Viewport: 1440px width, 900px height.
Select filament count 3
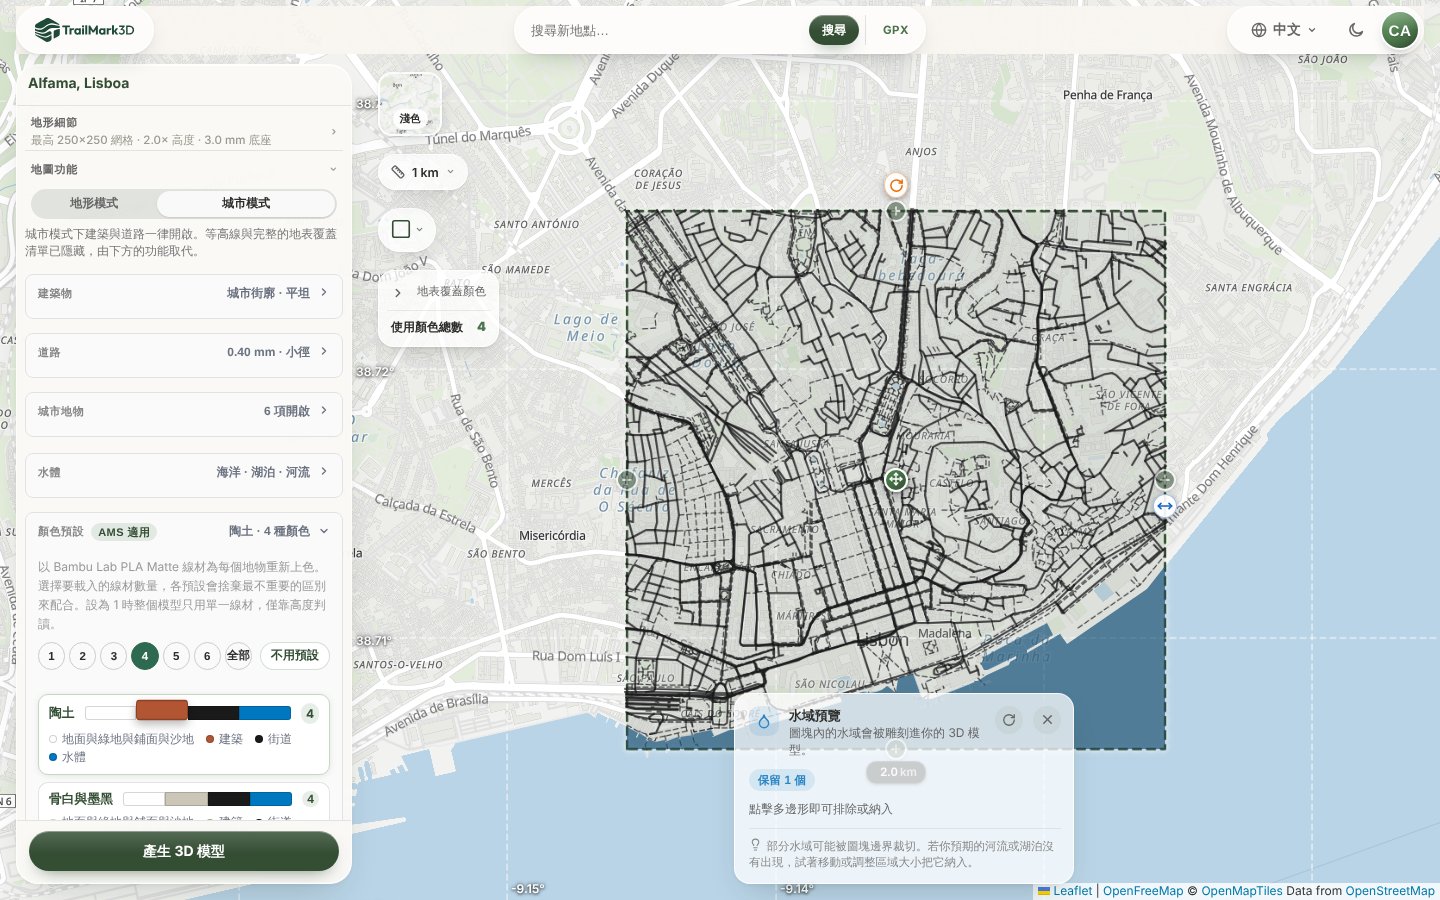114,656
